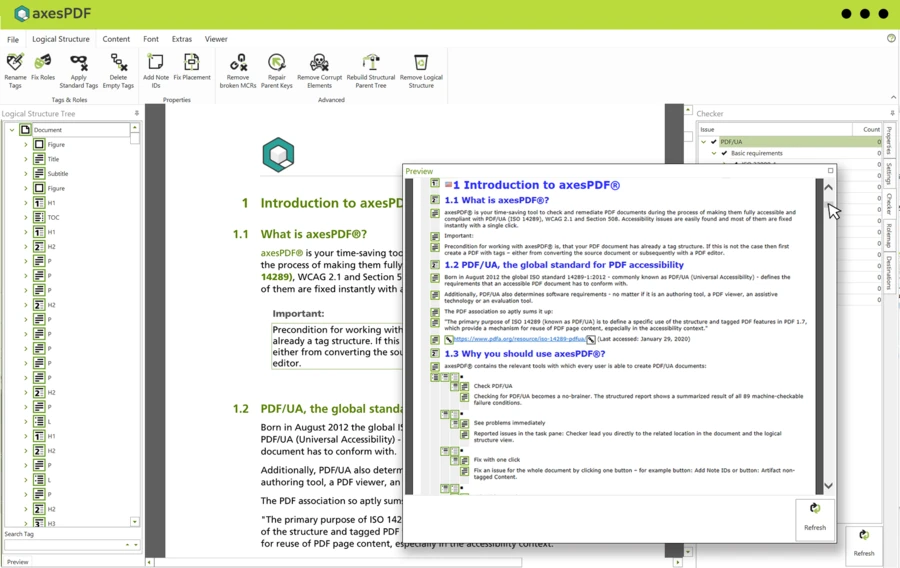Click the help icon in menu bar
The width and height of the screenshot is (900, 568).
click(891, 38)
